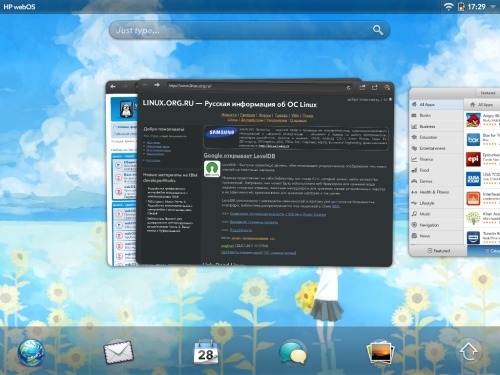The image size is (500, 375).
Task: Tap the Wi-Fi status icon
Action: pyautogui.click(x=449, y=6)
